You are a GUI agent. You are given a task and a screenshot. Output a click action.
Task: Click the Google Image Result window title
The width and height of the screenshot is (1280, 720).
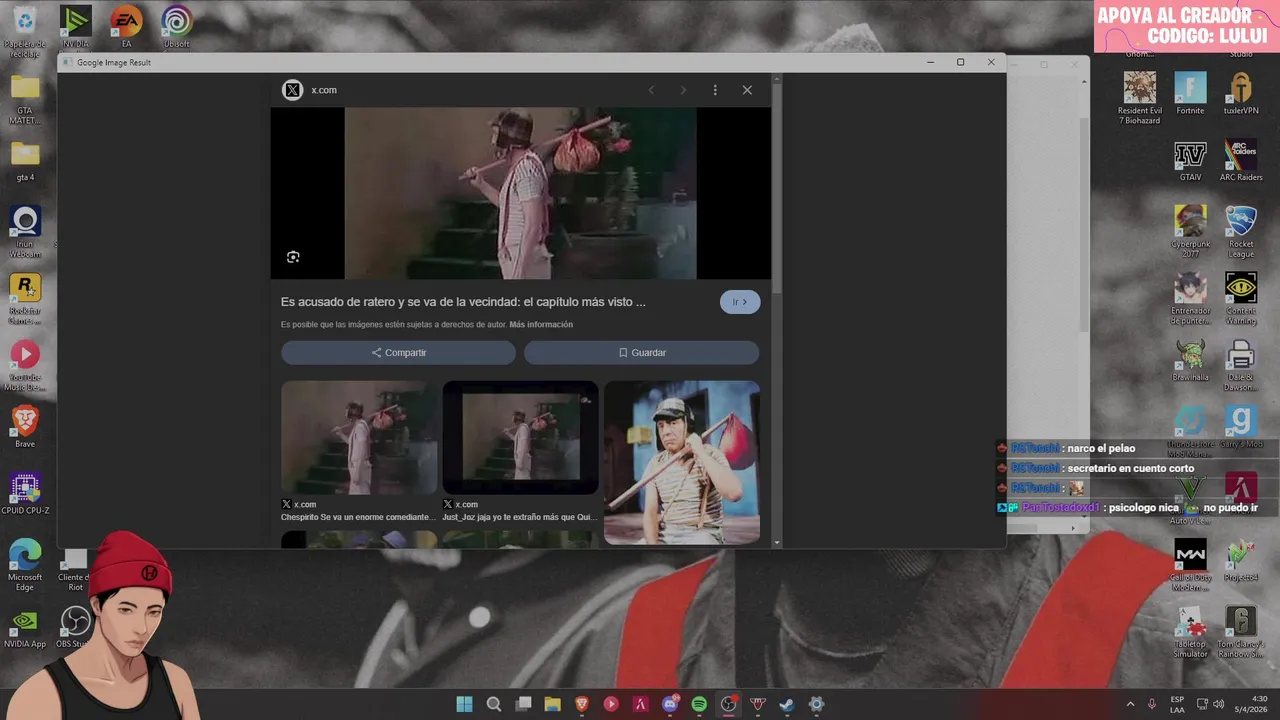[114, 62]
